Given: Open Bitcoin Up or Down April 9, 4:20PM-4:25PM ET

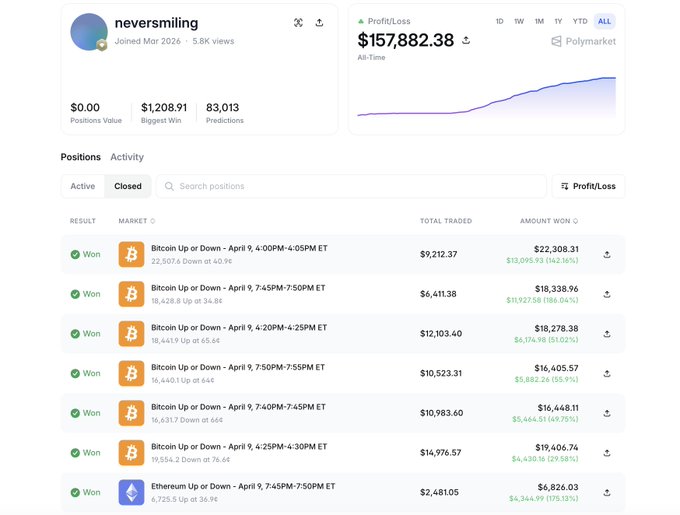Looking at the screenshot, I should [x=239, y=328].
